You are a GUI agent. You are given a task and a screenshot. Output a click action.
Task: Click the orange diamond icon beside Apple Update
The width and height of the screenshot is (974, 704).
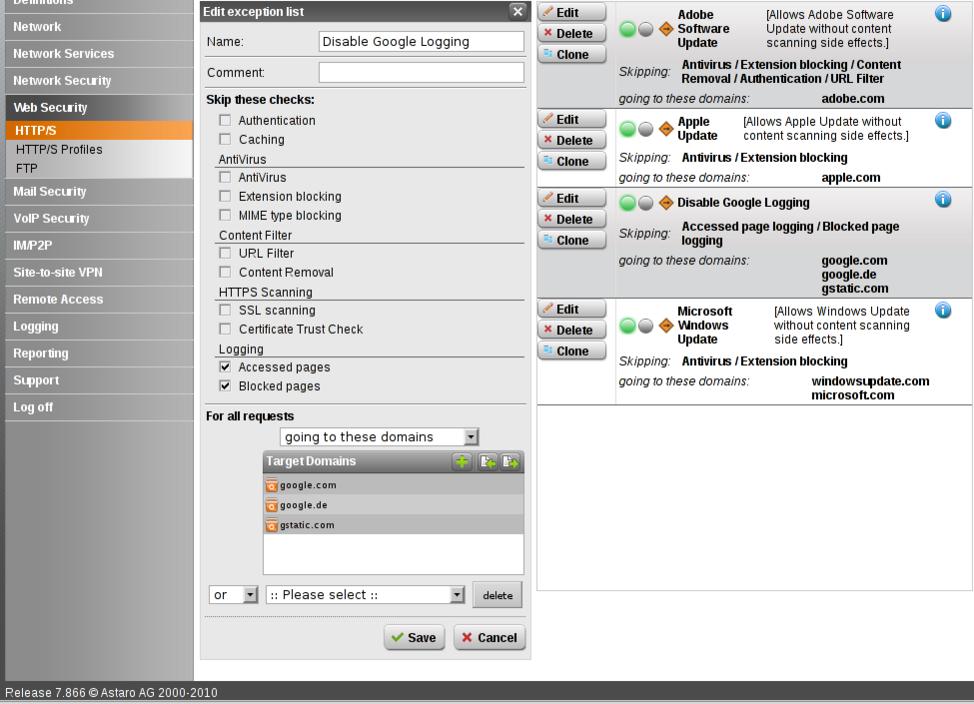[x=666, y=129]
